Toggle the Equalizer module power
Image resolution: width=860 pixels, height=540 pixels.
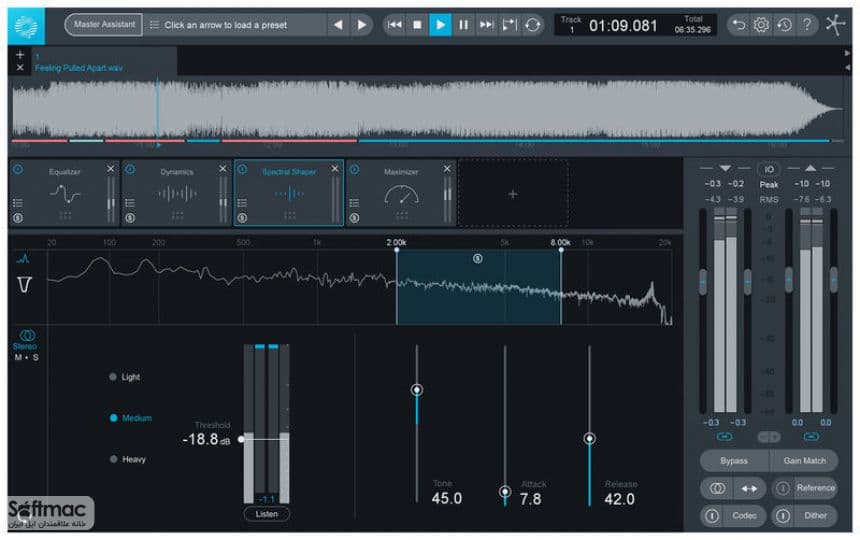point(18,169)
